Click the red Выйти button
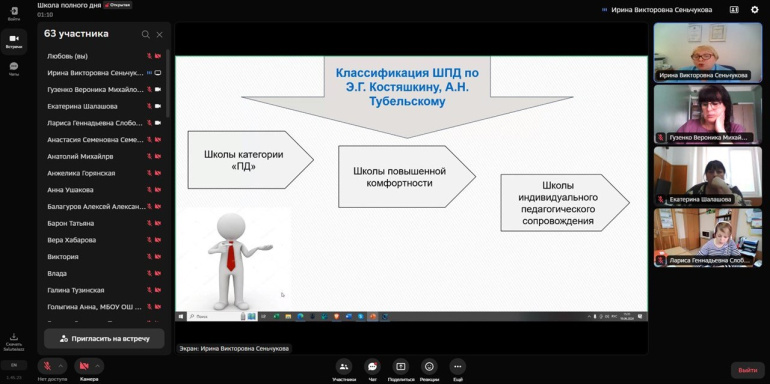770x384 pixels. (x=747, y=370)
